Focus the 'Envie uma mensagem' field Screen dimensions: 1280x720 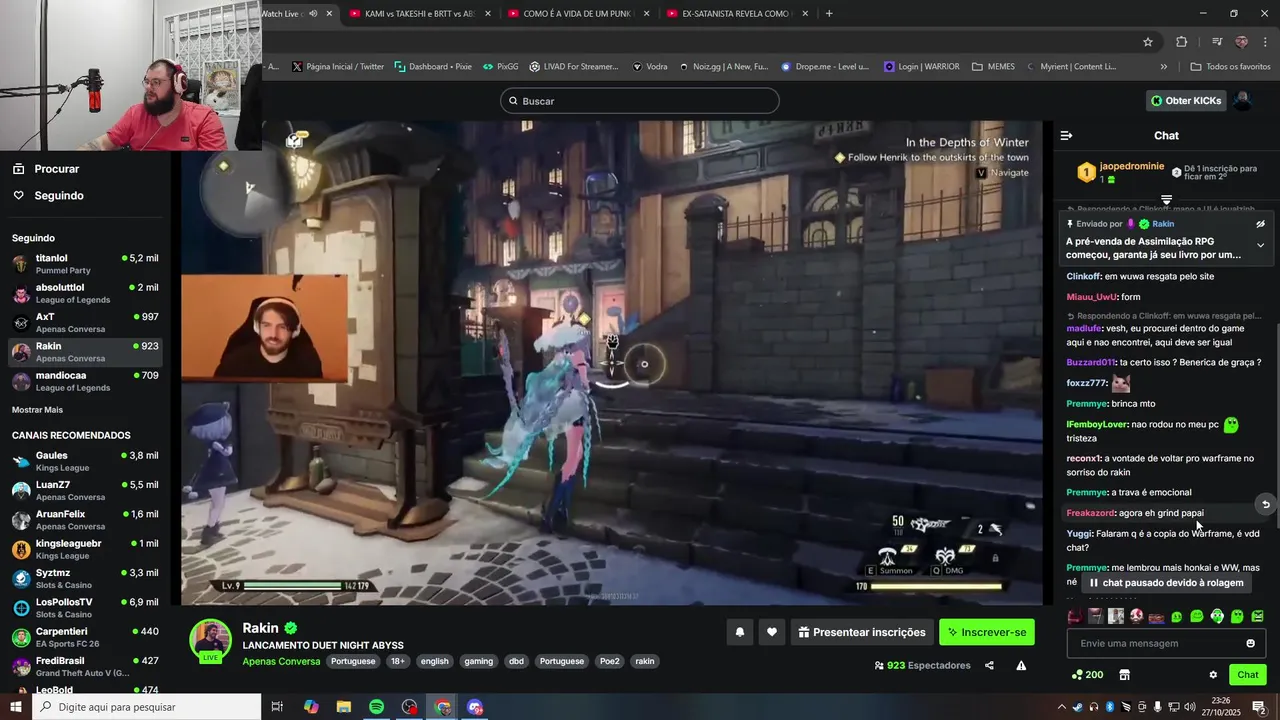1166,643
